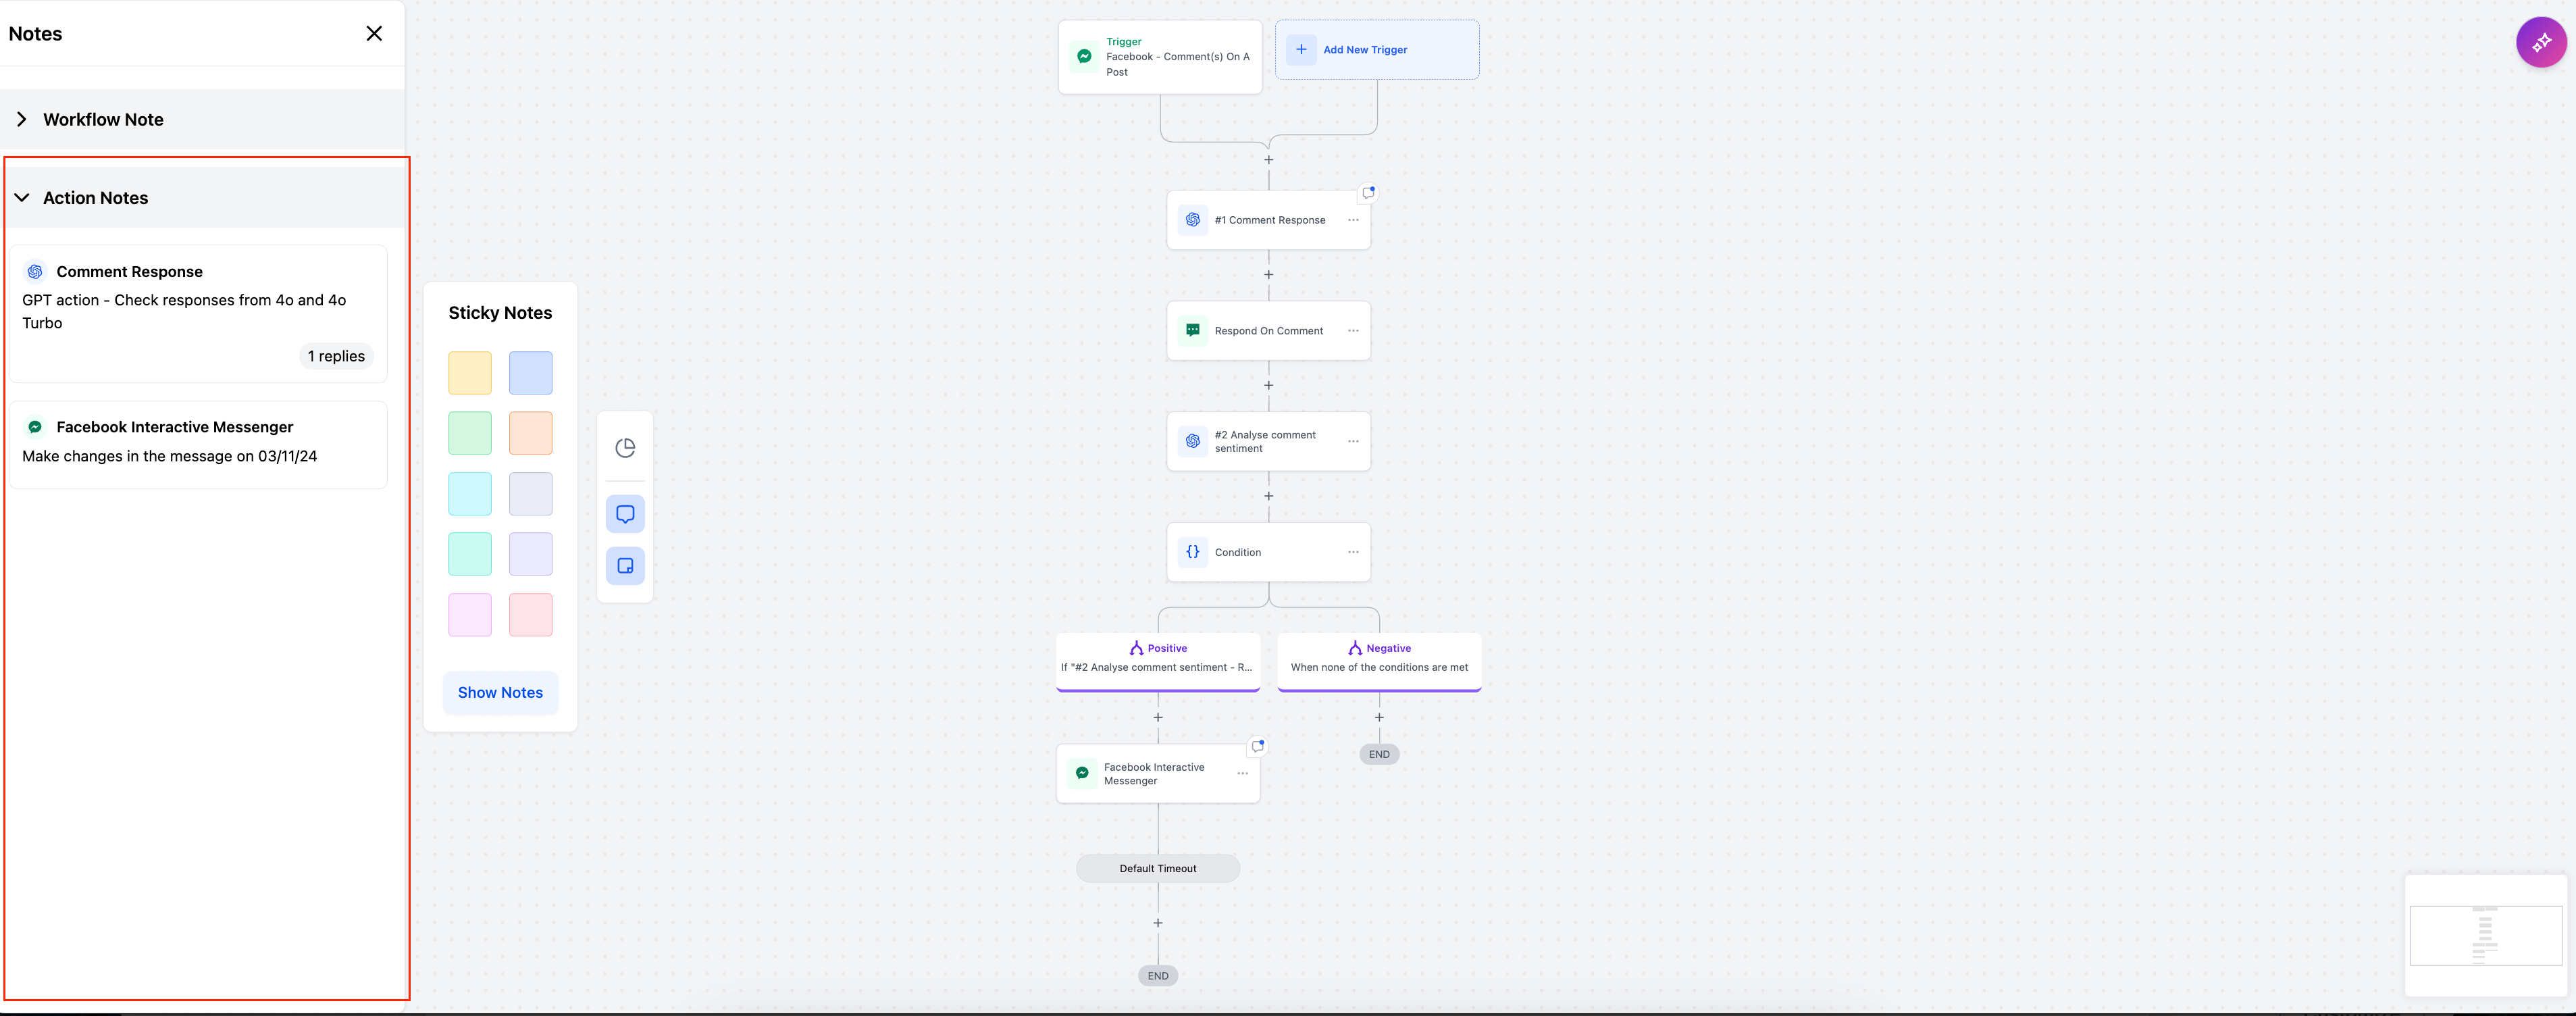Click the stats pie chart icon
Screen dimensions: 2576x1016
tap(625, 447)
